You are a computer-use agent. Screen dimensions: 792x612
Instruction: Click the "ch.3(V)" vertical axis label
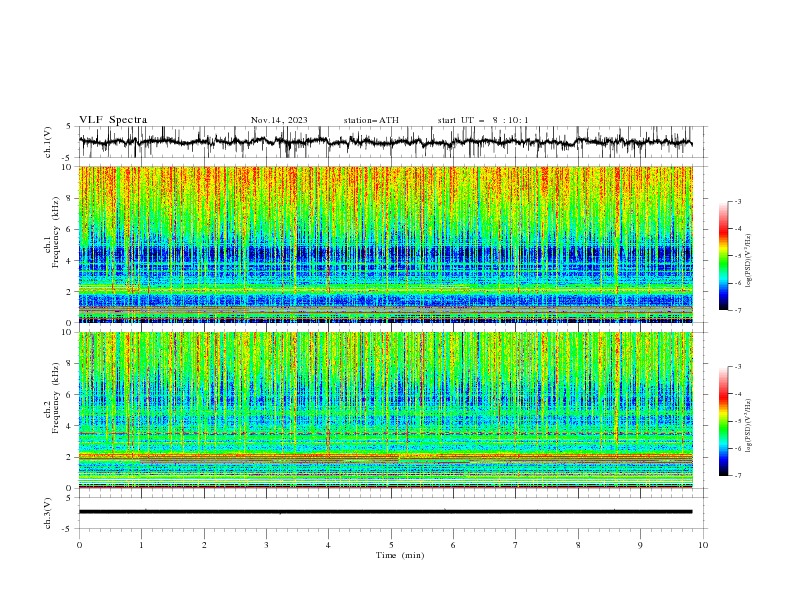(48, 513)
